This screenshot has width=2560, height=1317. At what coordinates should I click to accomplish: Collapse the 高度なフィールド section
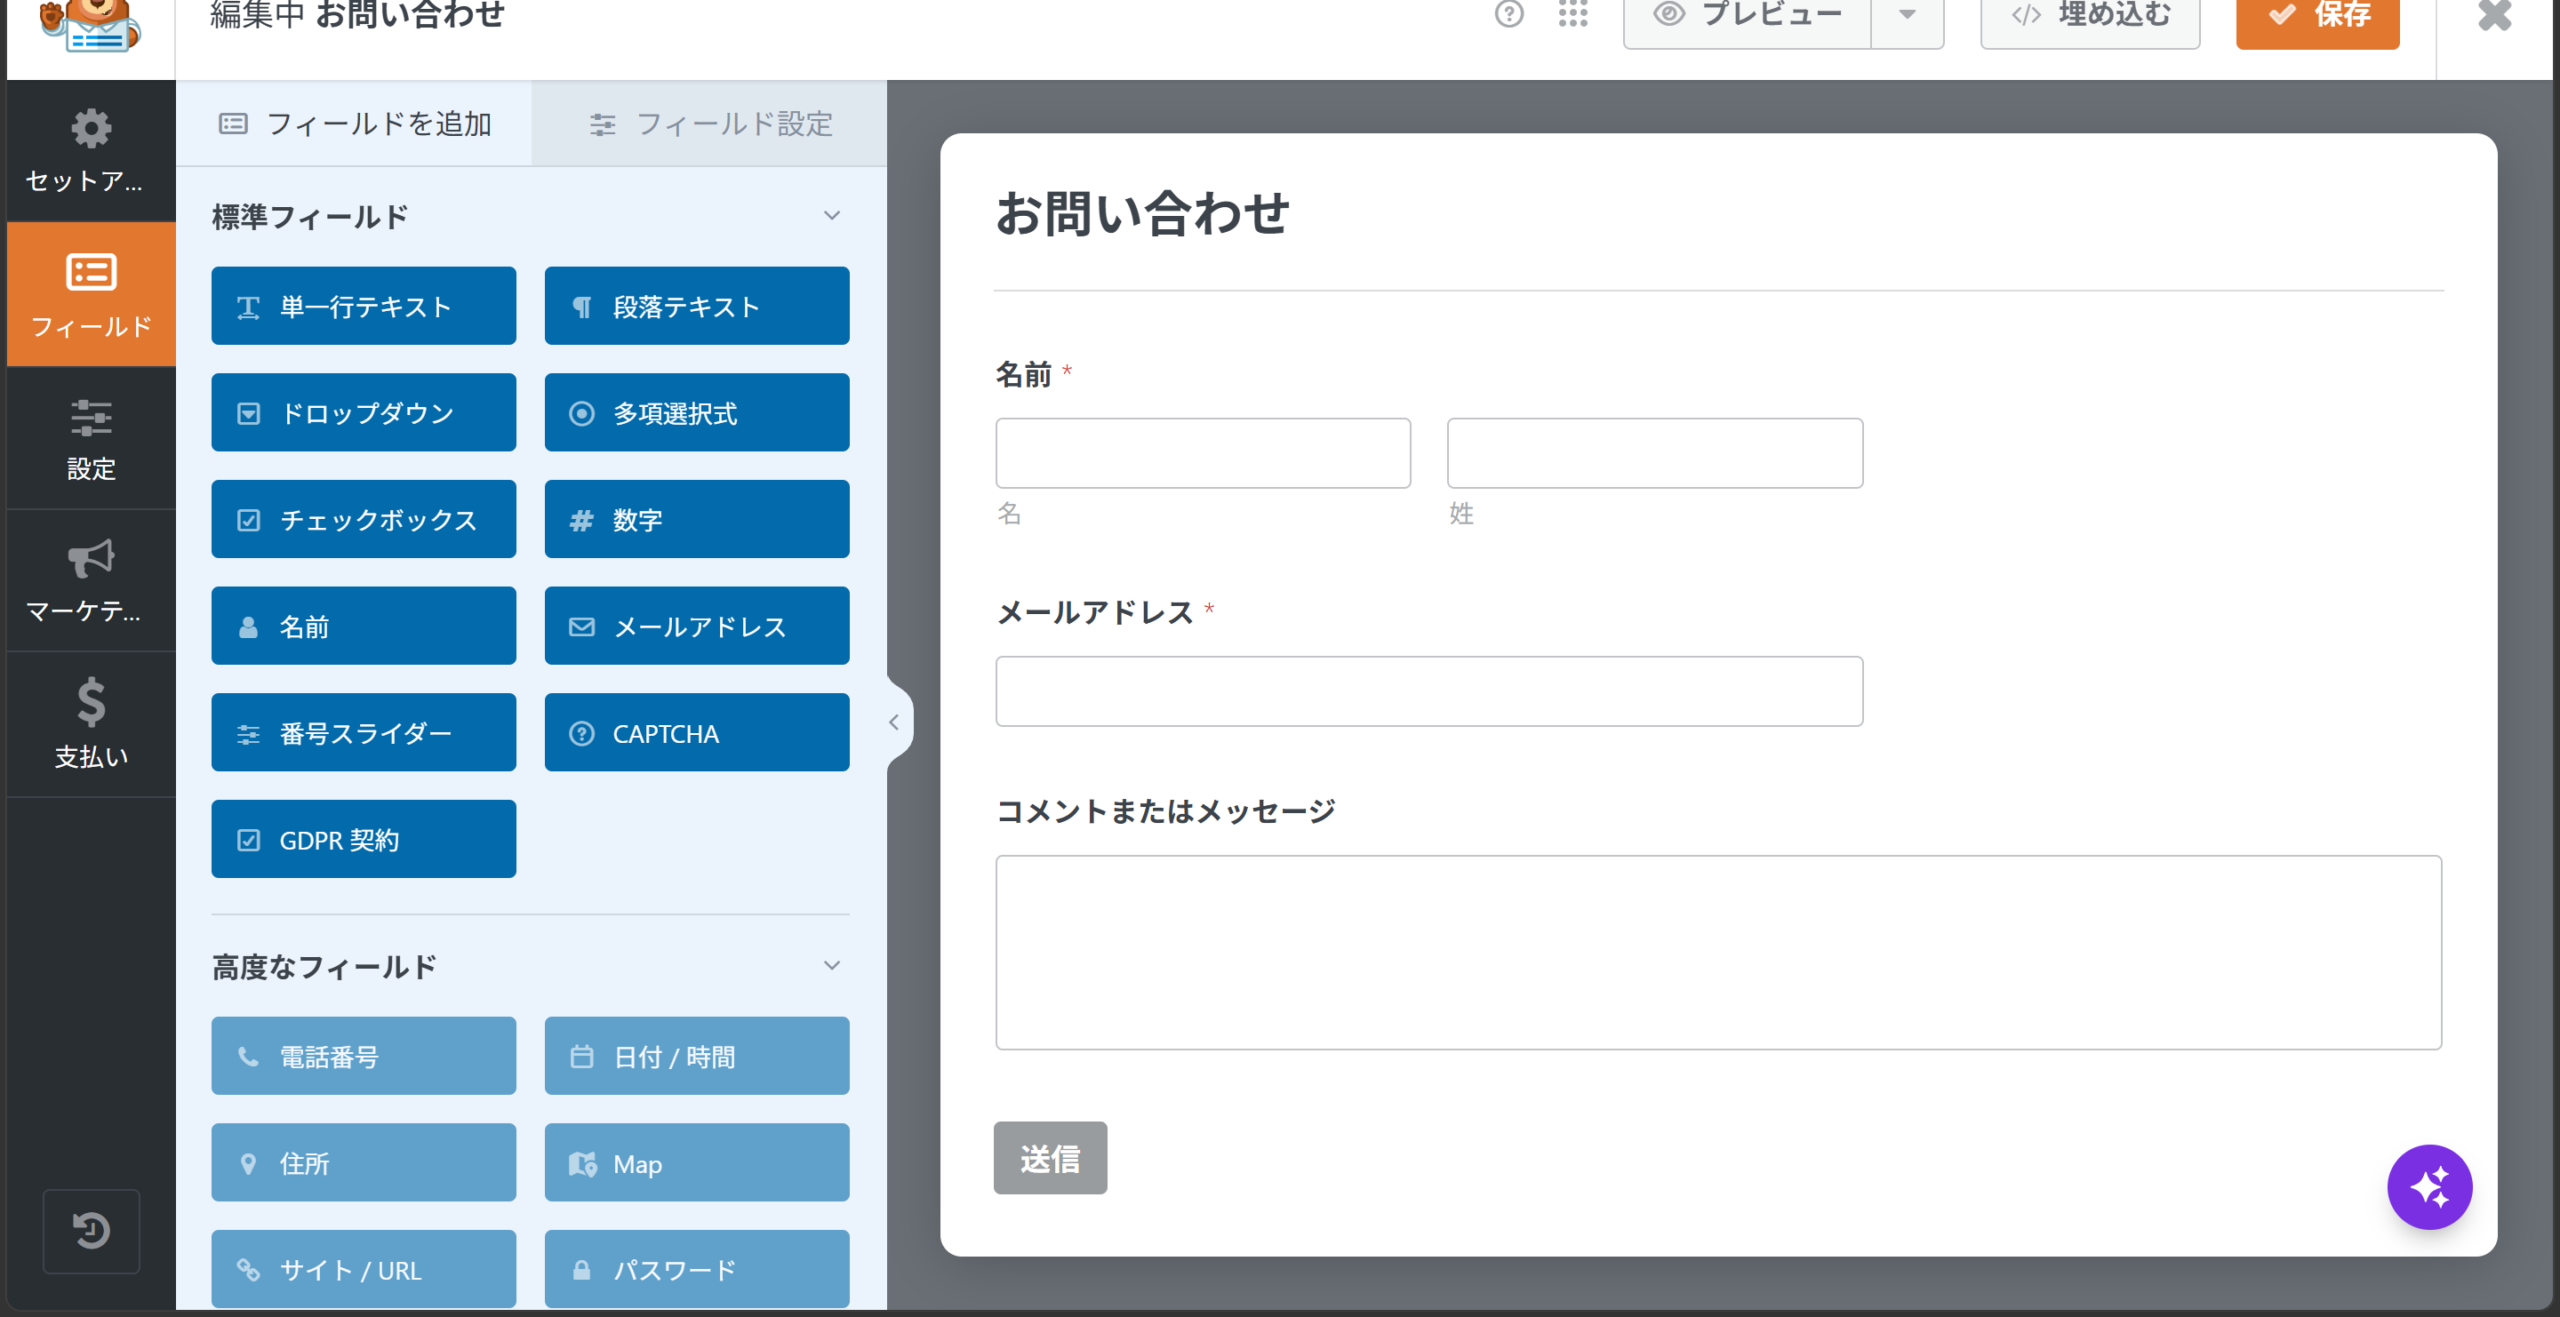(831, 966)
